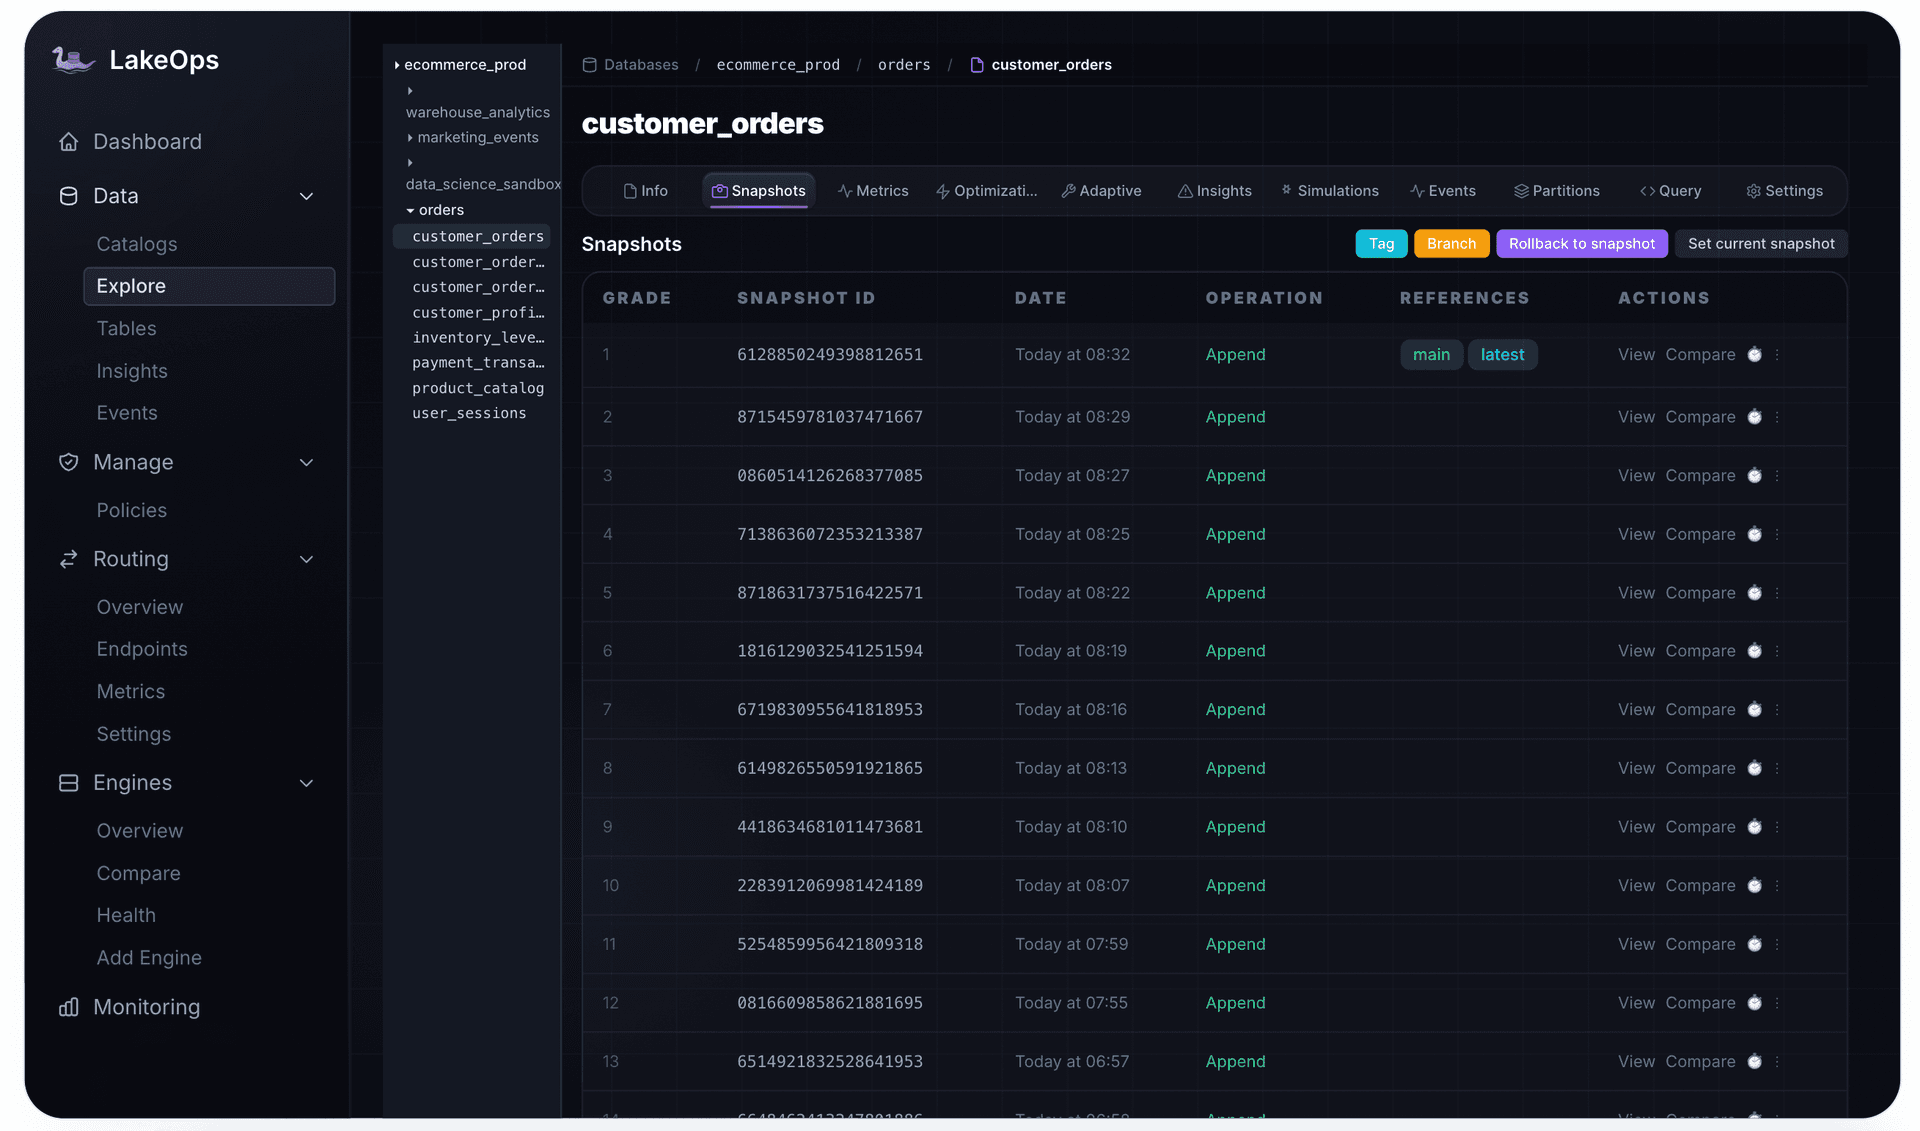Viewport: 1920px width, 1131px height.
Task: Click stopwatch icon in the 08:19 row
Action: (x=1754, y=651)
